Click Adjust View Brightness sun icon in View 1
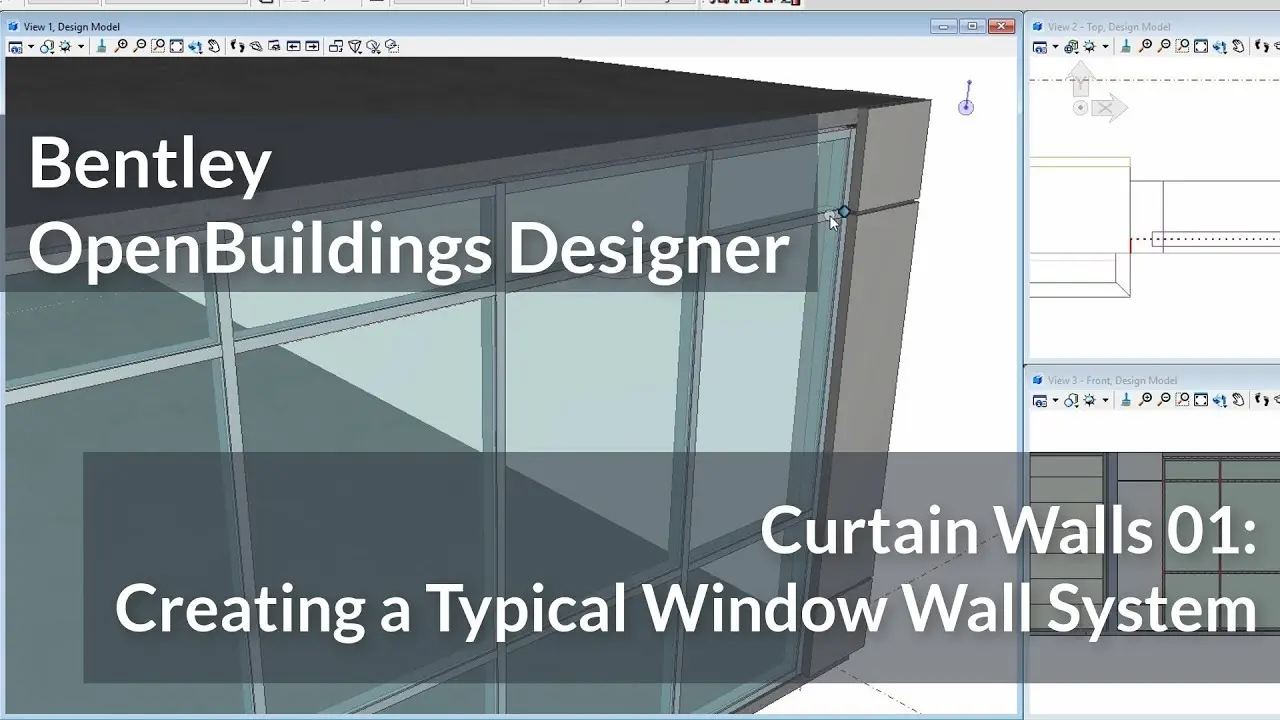 click(65, 46)
